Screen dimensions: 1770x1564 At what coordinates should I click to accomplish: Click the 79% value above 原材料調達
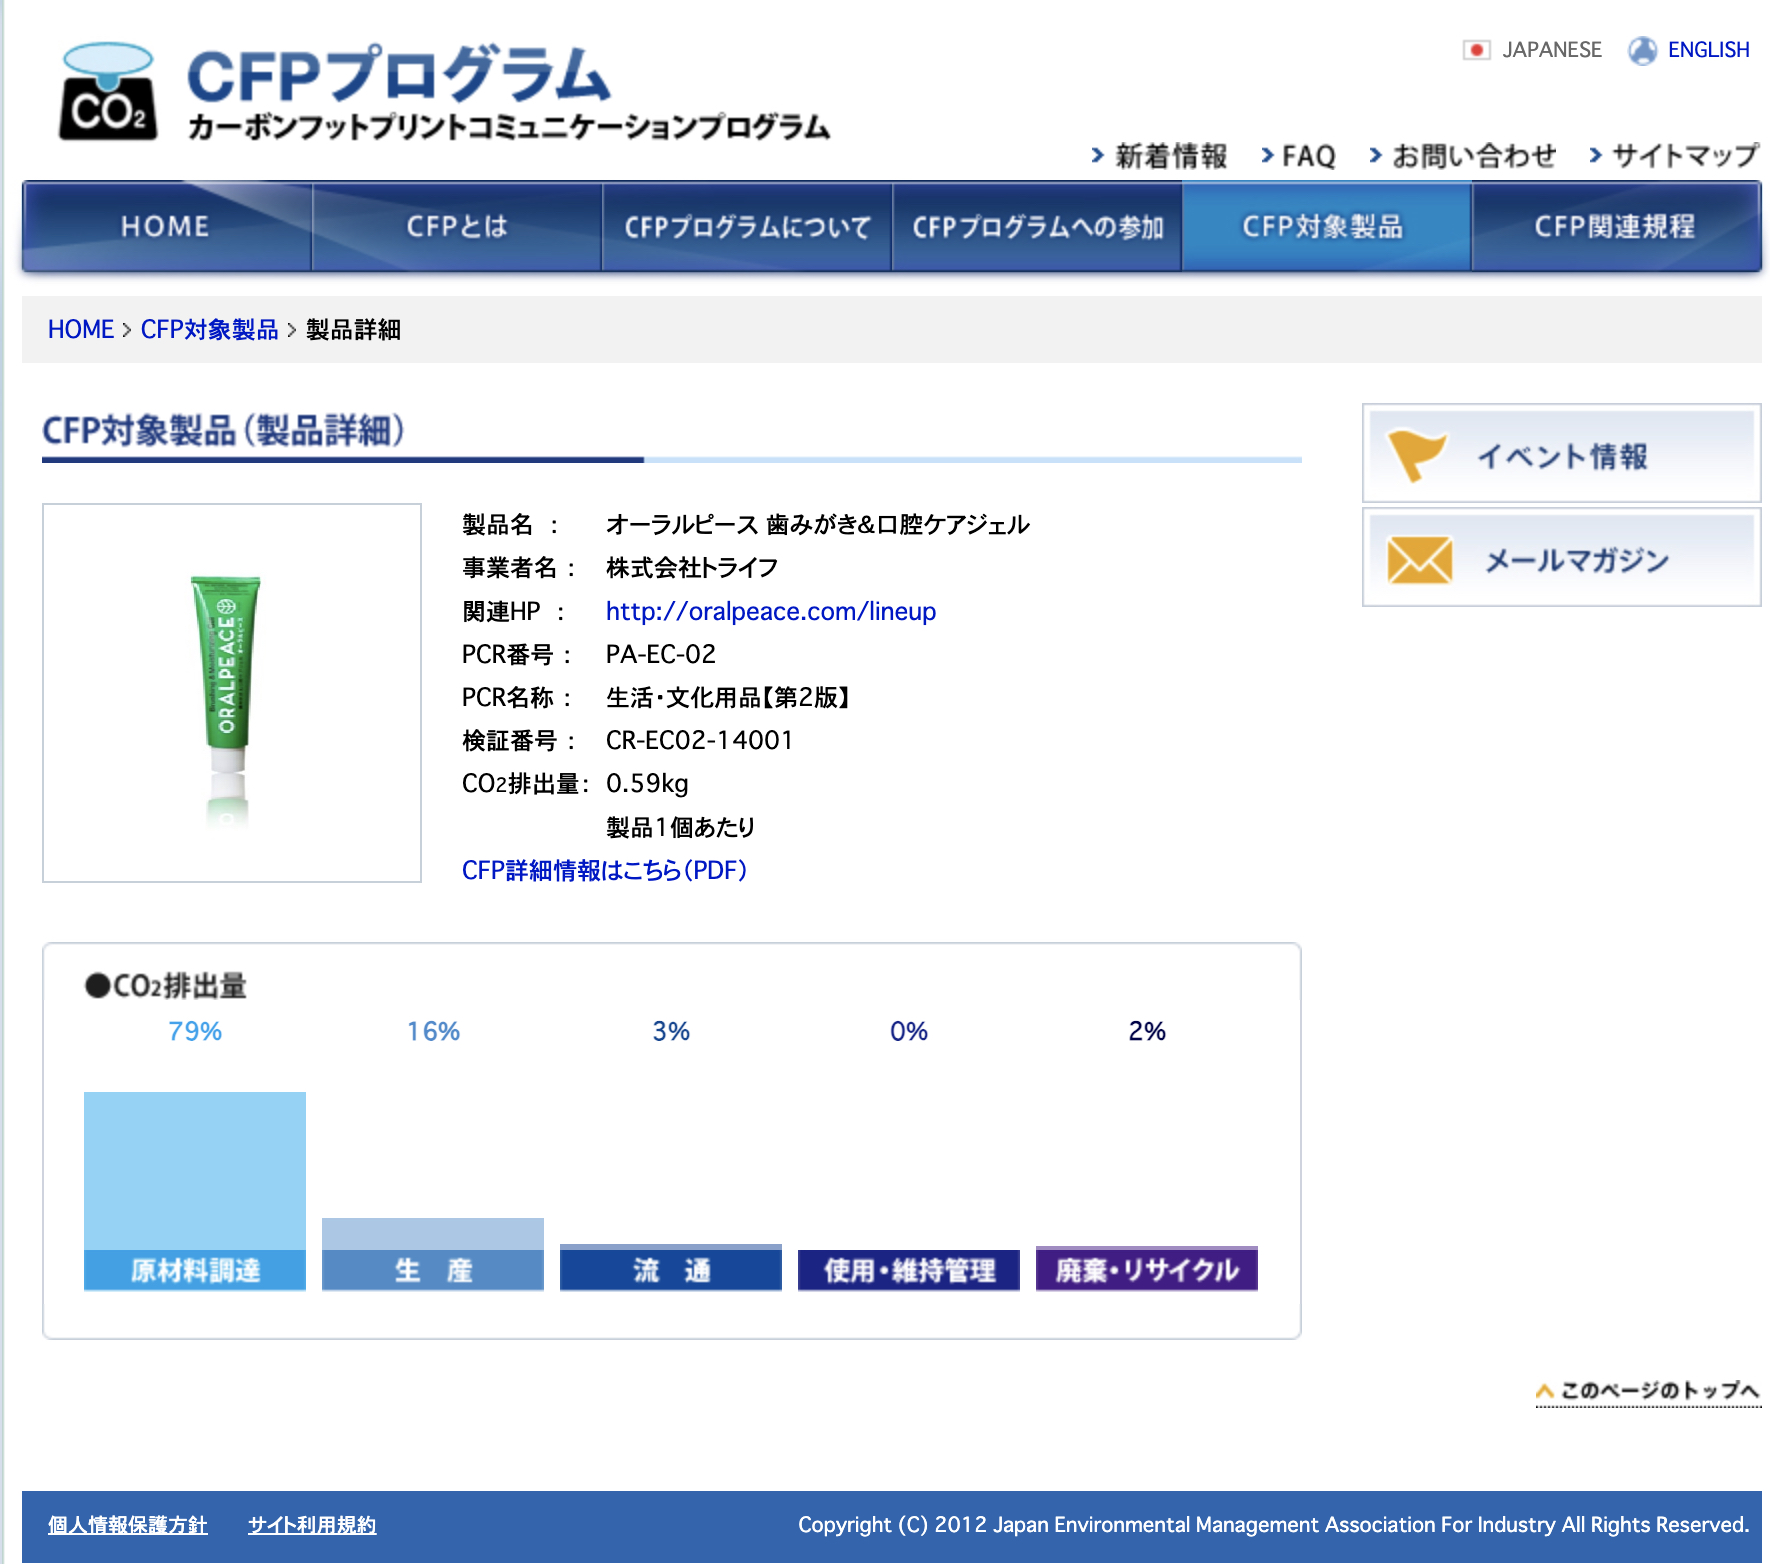(x=195, y=1031)
